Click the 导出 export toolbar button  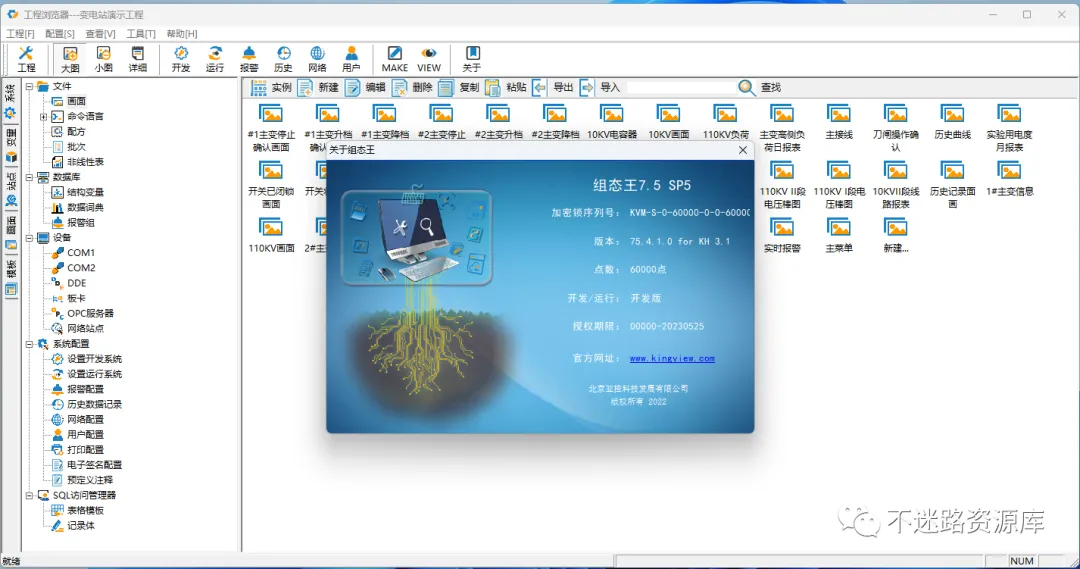pyautogui.click(x=552, y=87)
